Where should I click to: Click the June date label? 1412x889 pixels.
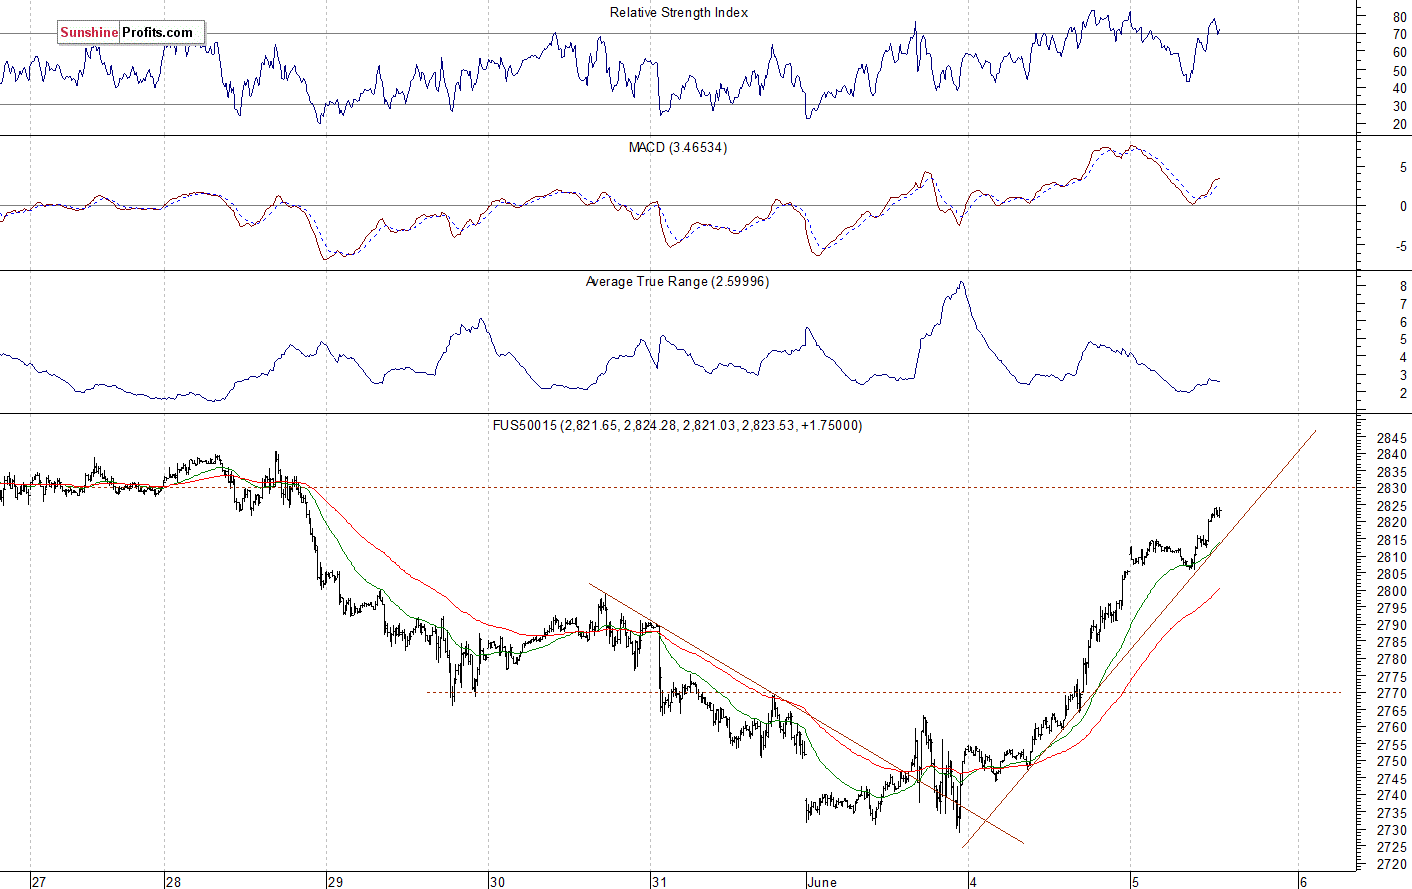822,882
